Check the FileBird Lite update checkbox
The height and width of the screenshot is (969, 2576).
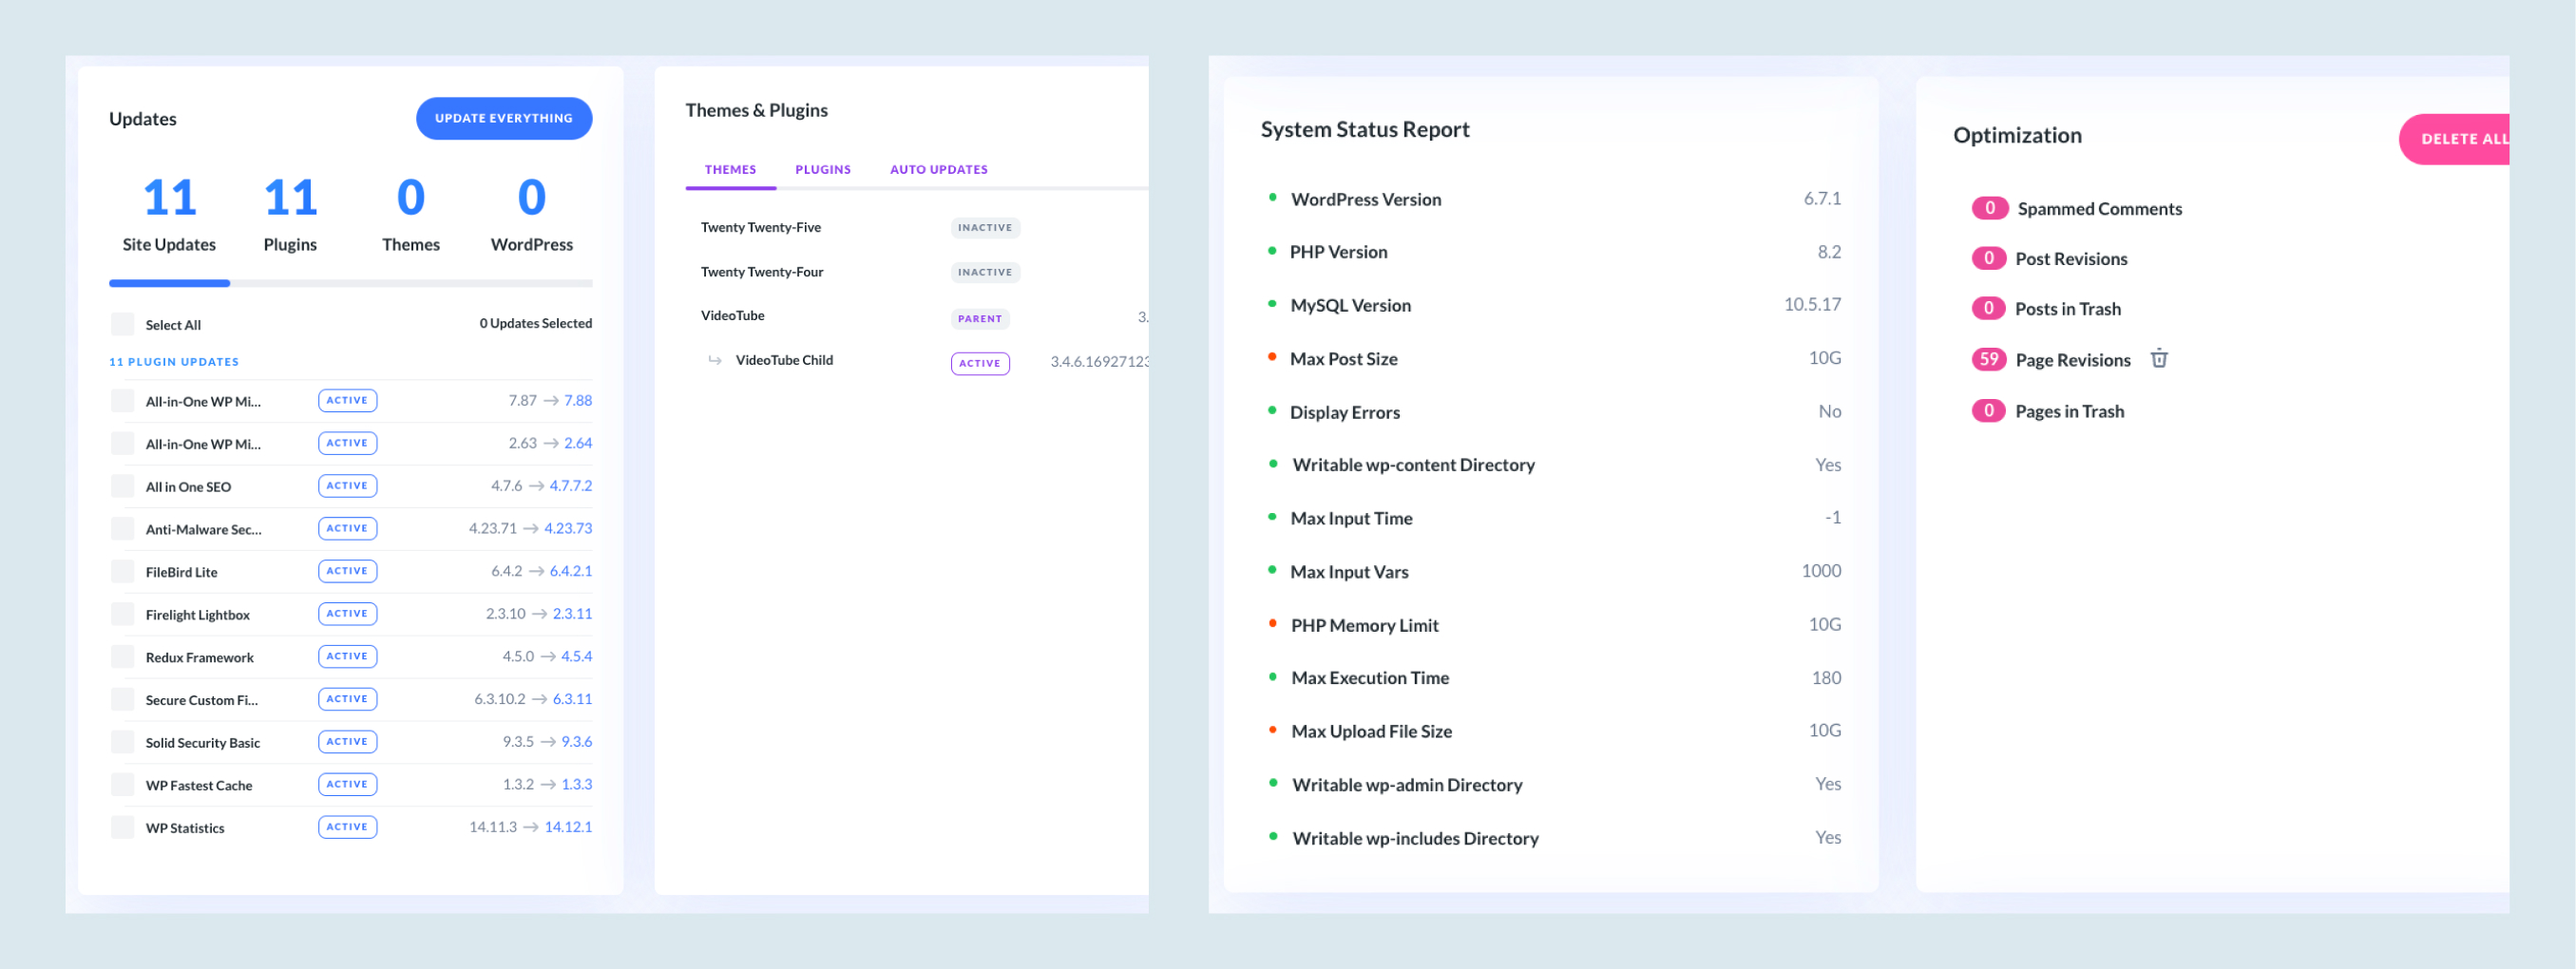point(122,571)
